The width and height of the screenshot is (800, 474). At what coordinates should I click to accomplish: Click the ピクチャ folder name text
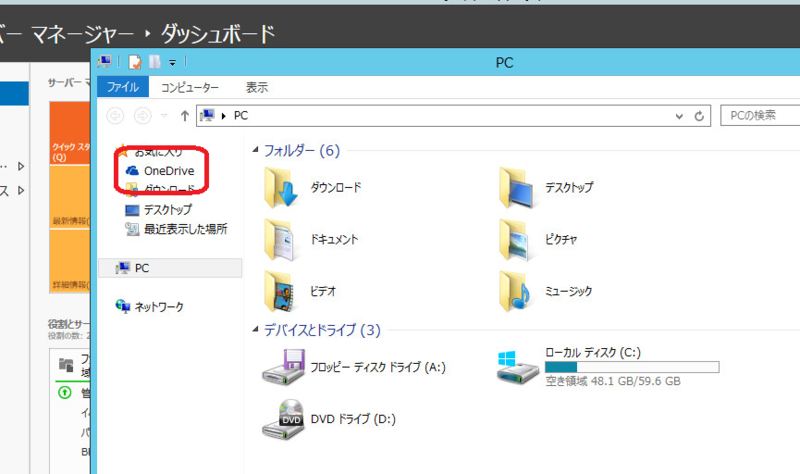pyautogui.click(x=561, y=240)
